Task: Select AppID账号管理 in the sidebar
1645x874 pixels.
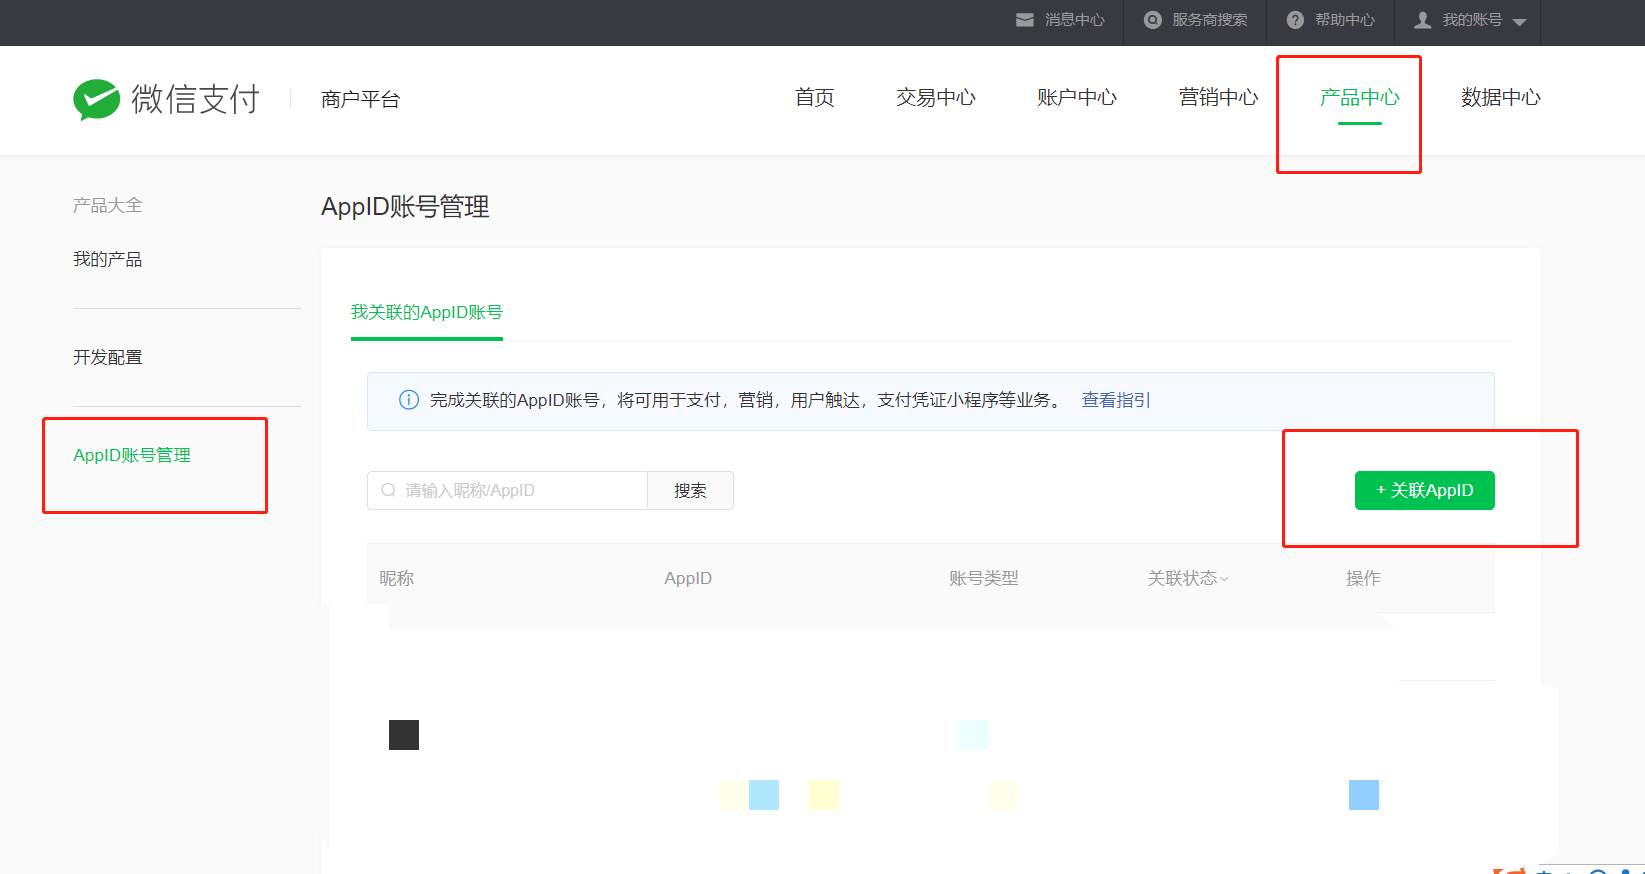Action: 131,455
